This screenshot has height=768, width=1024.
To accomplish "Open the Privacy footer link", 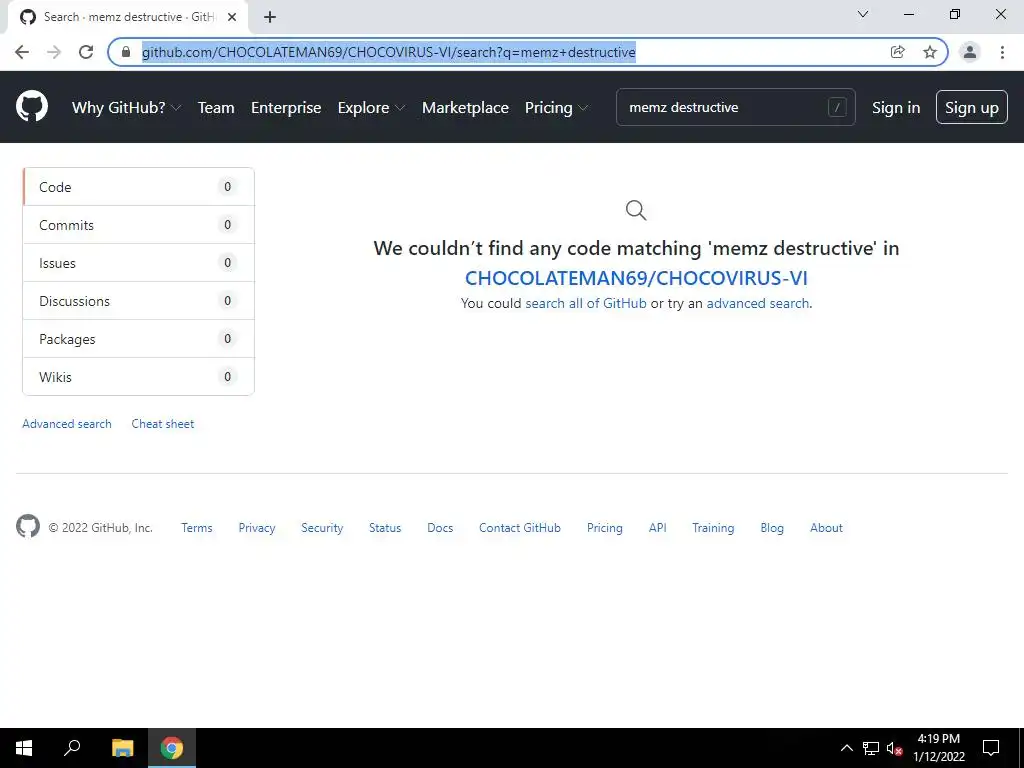I will coord(257,528).
